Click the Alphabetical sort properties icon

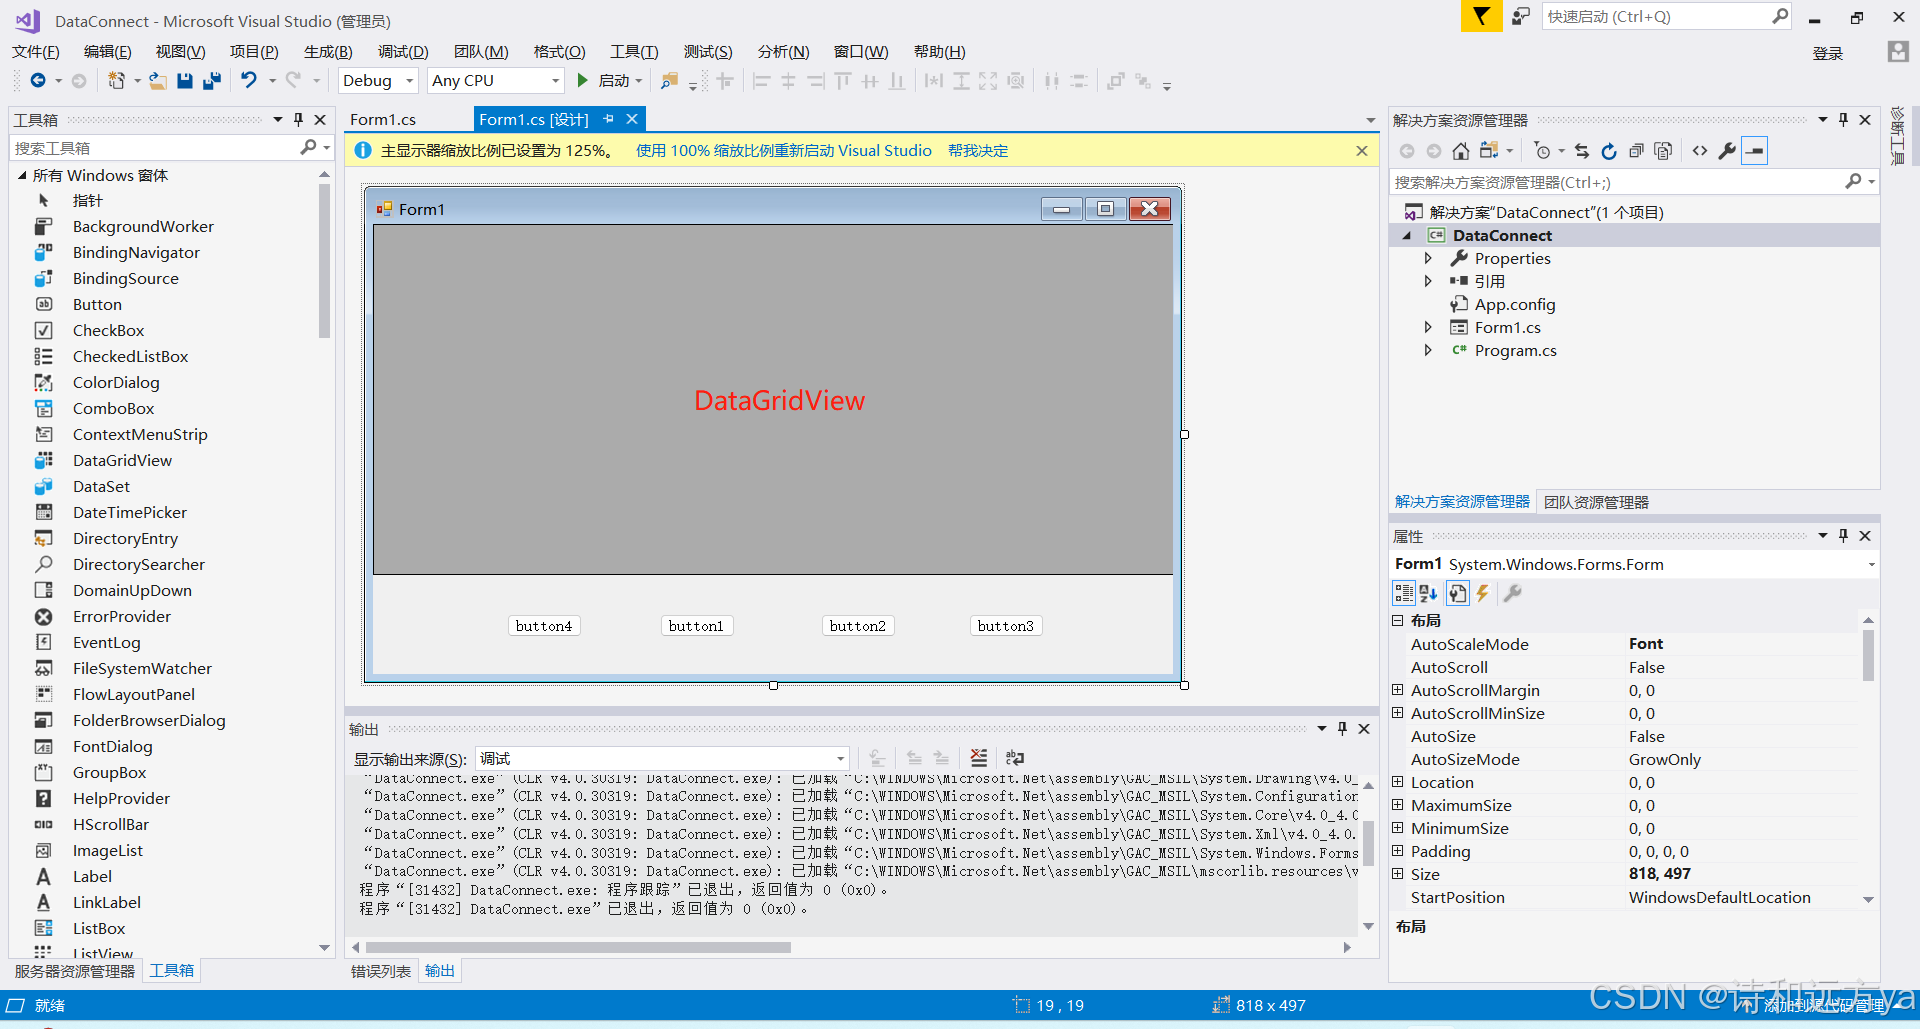point(1428,593)
